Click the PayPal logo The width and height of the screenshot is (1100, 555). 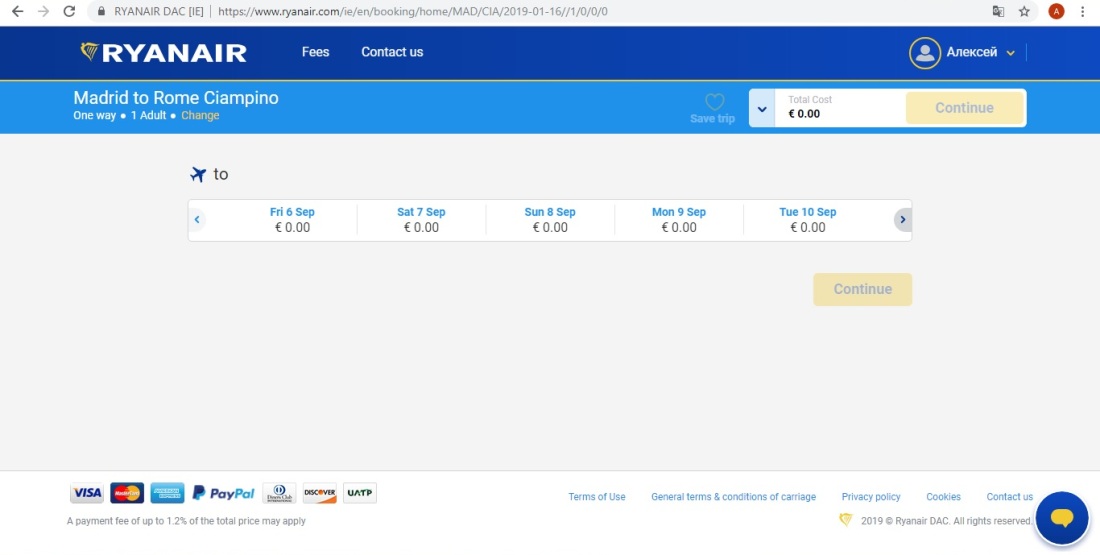tap(224, 493)
